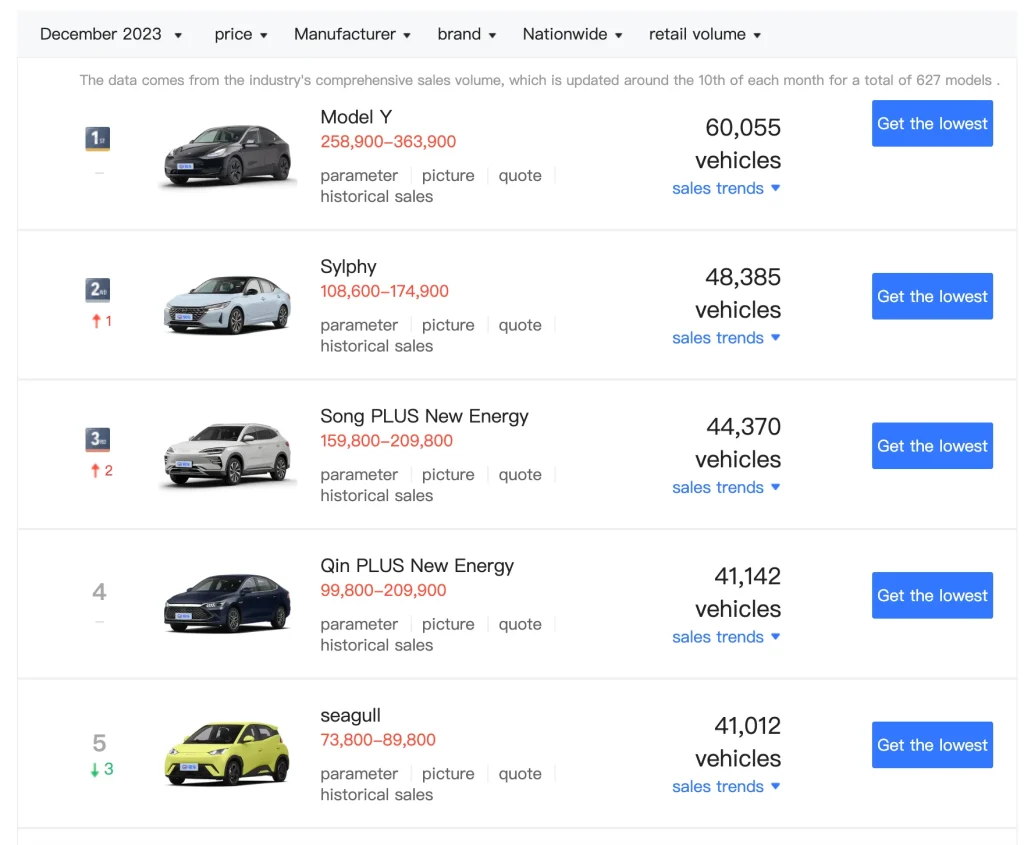Click the rank 3 badge icon

tap(97, 439)
